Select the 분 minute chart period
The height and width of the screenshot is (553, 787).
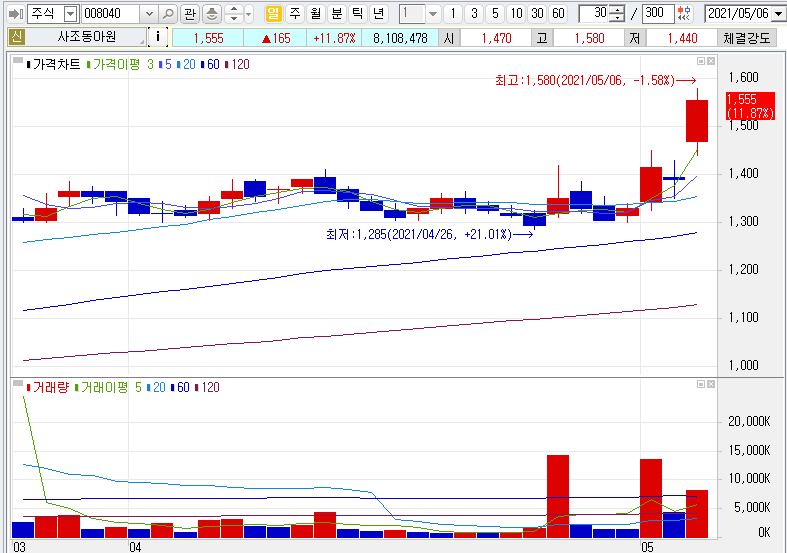point(337,14)
